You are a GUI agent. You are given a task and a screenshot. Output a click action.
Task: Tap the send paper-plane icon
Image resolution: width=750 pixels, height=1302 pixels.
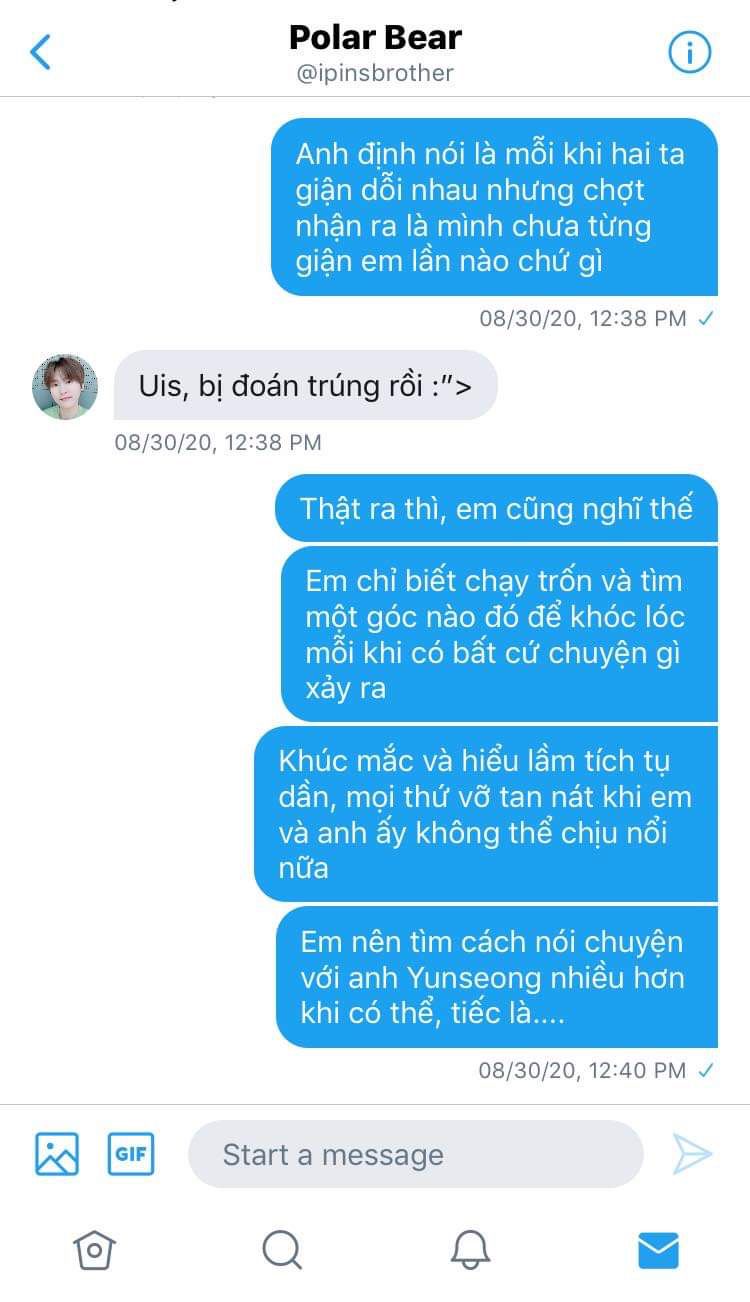[x=691, y=1154]
